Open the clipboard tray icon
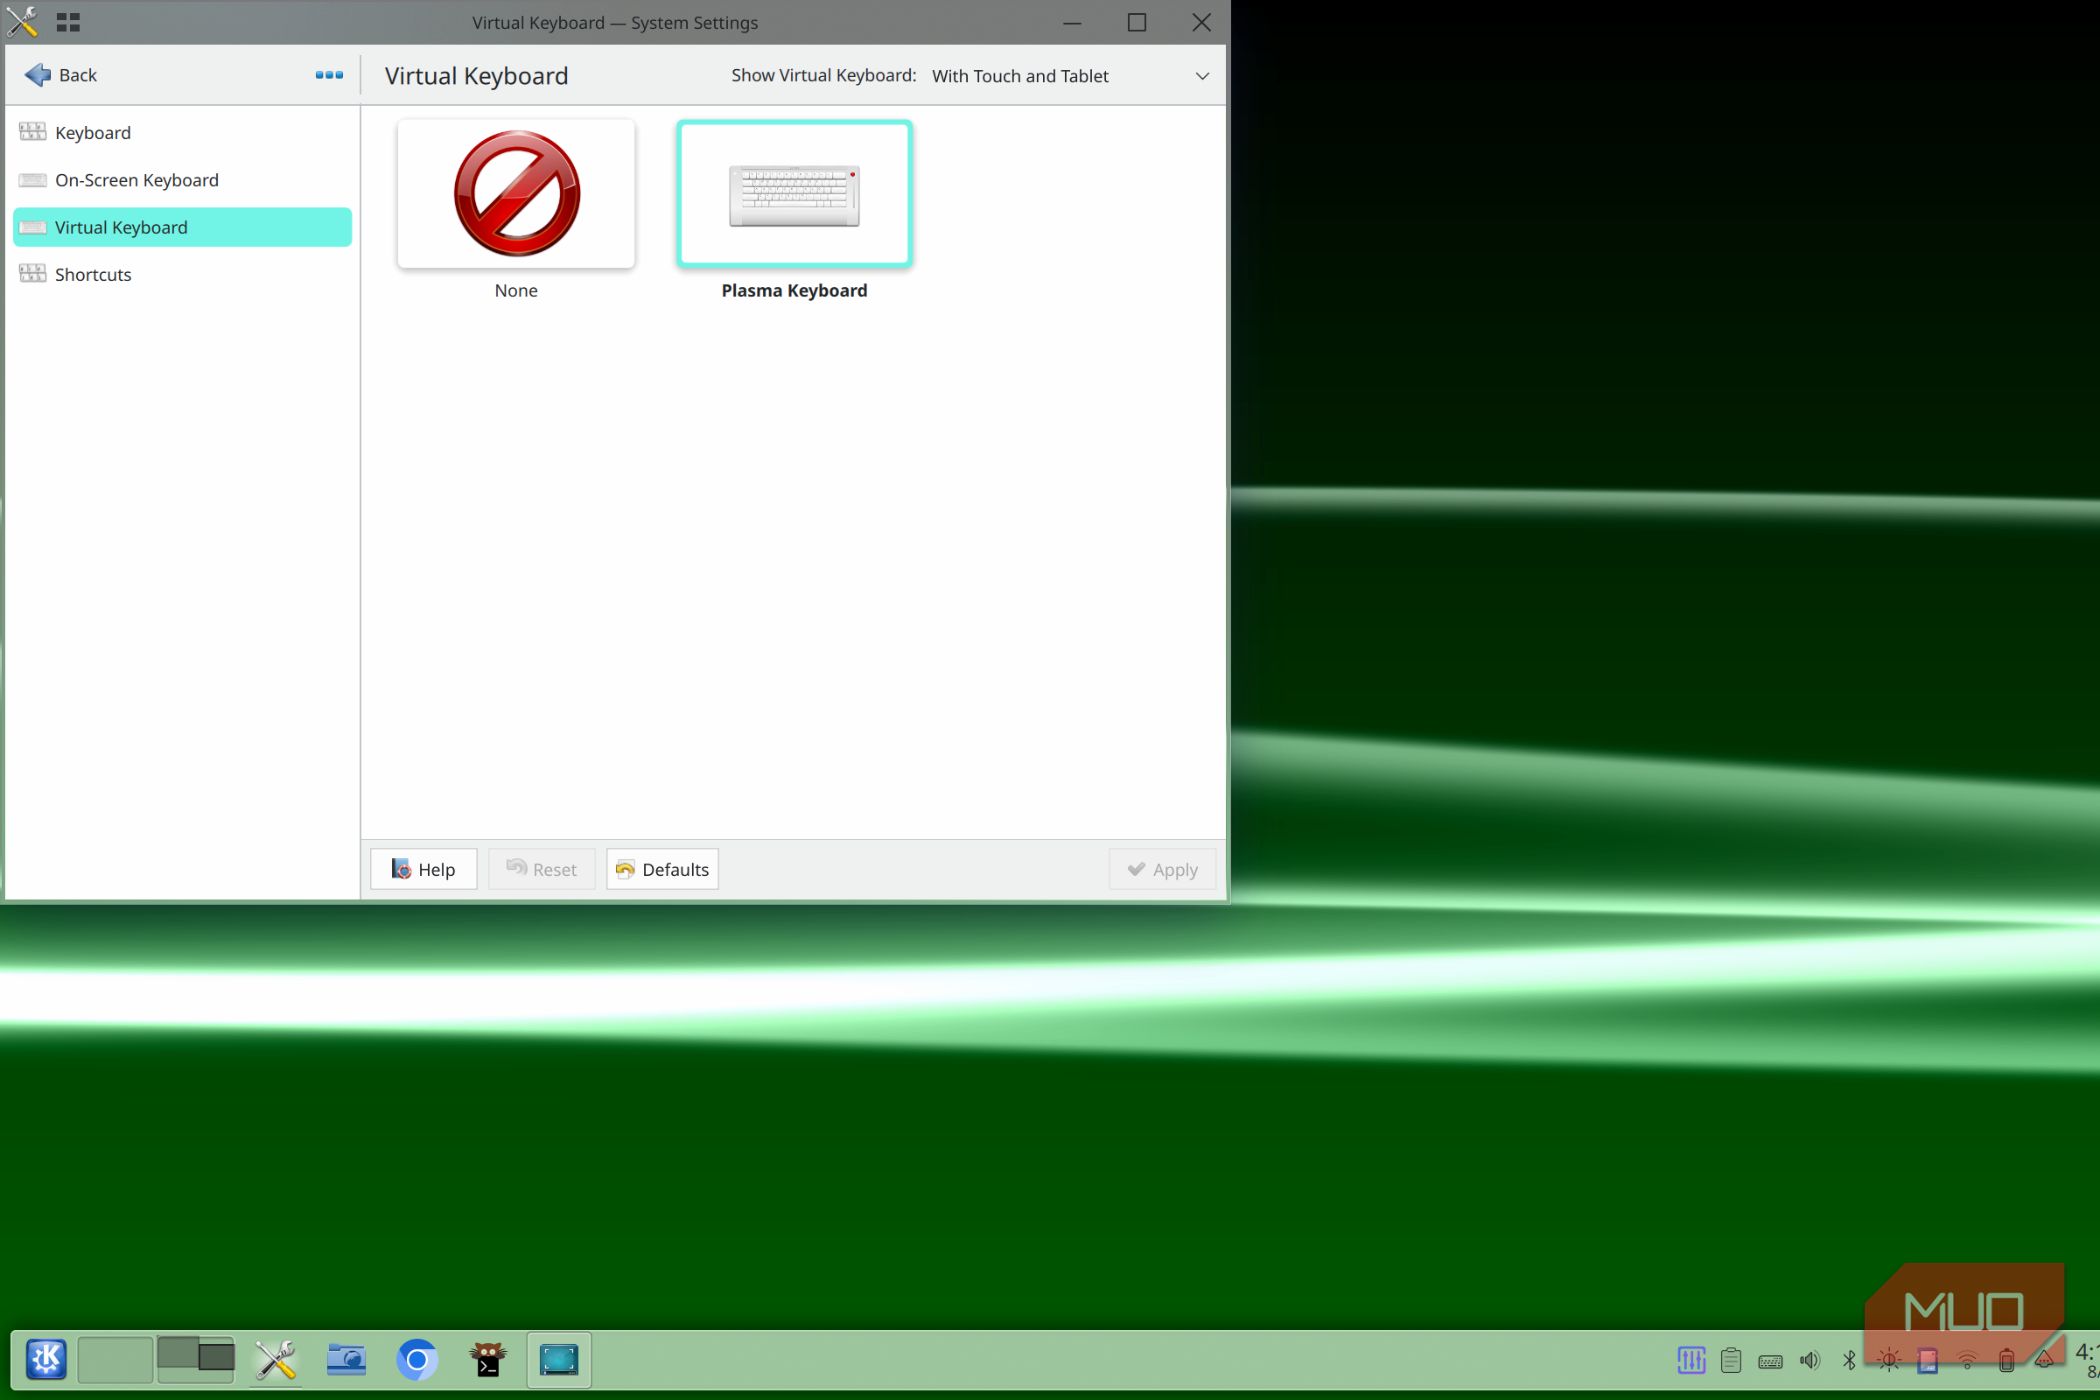Screen dimensions: 2100x1400 click(x=1731, y=1360)
